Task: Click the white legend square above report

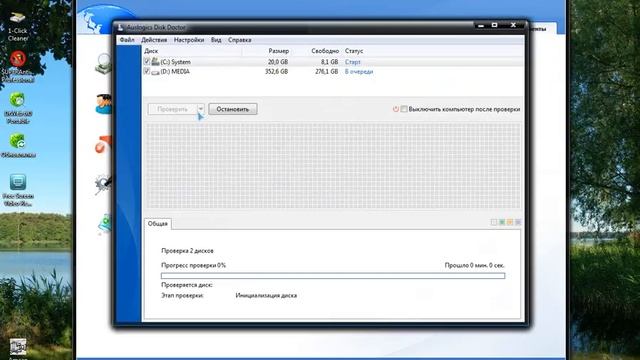Action: tap(494, 222)
